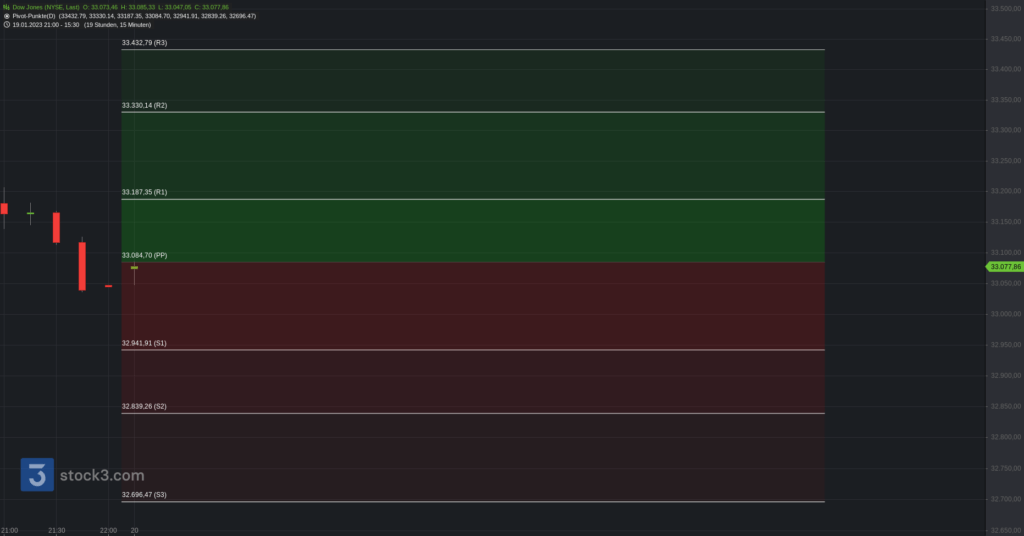This screenshot has width=1024, height=536.
Task: Select the 33.432,79 (R3) pivot line label
Action: tap(144, 42)
